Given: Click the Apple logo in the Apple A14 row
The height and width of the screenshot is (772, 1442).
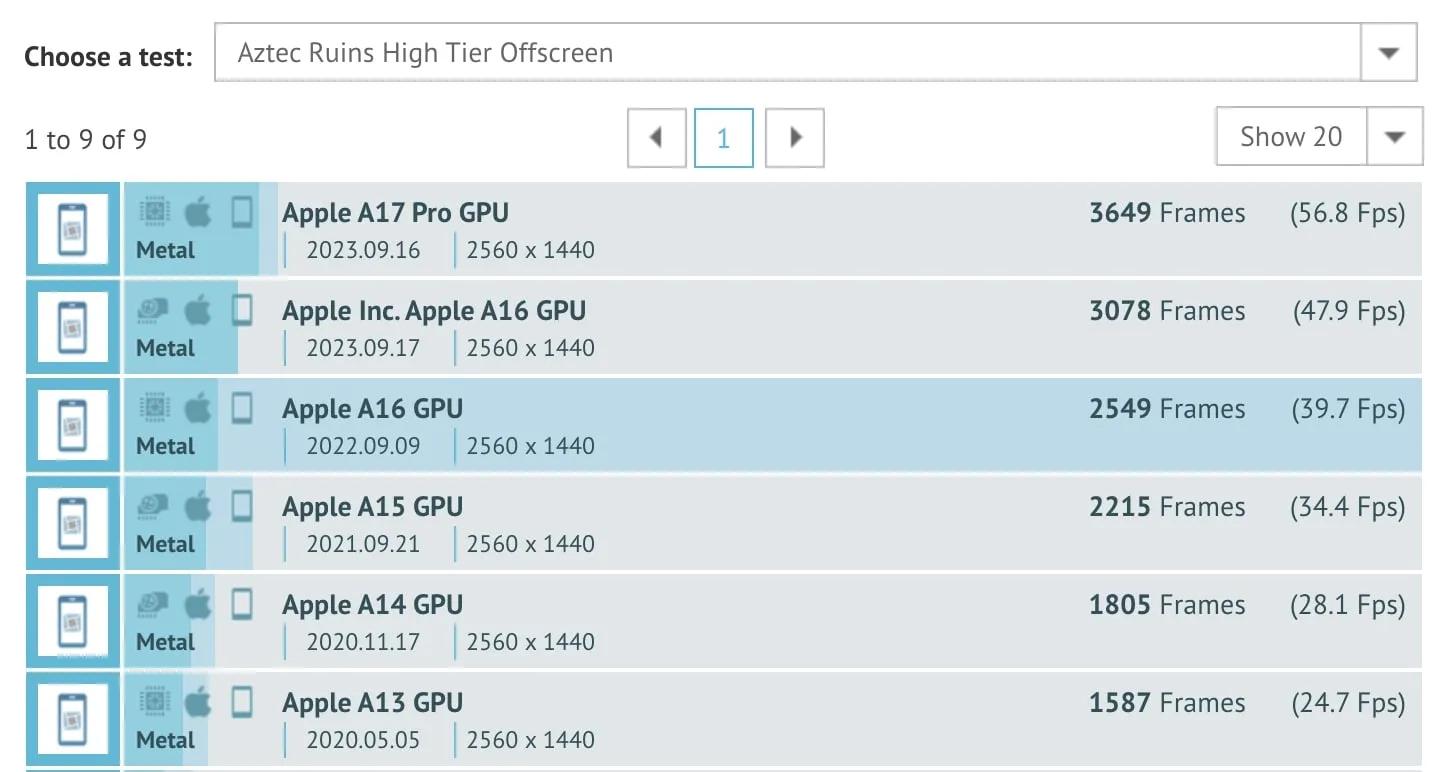Looking at the screenshot, I should [x=198, y=604].
